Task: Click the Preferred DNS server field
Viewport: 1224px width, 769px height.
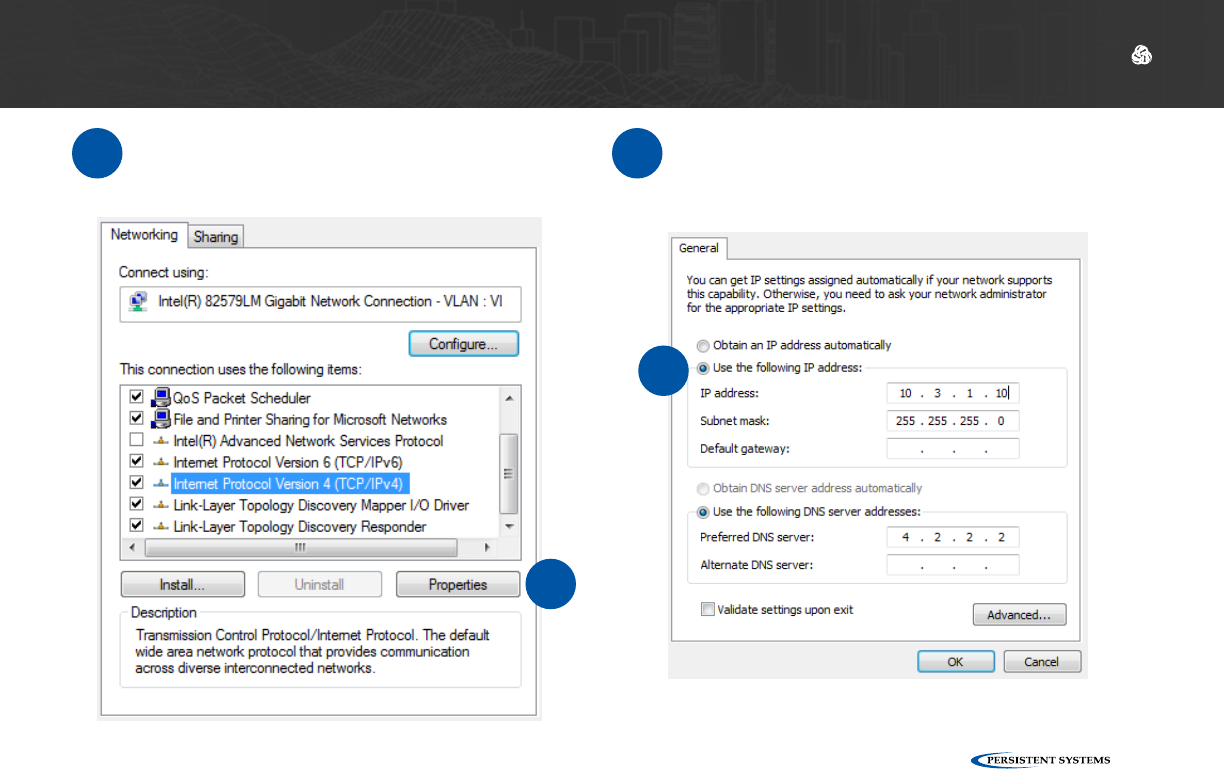Action: (x=953, y=537)
